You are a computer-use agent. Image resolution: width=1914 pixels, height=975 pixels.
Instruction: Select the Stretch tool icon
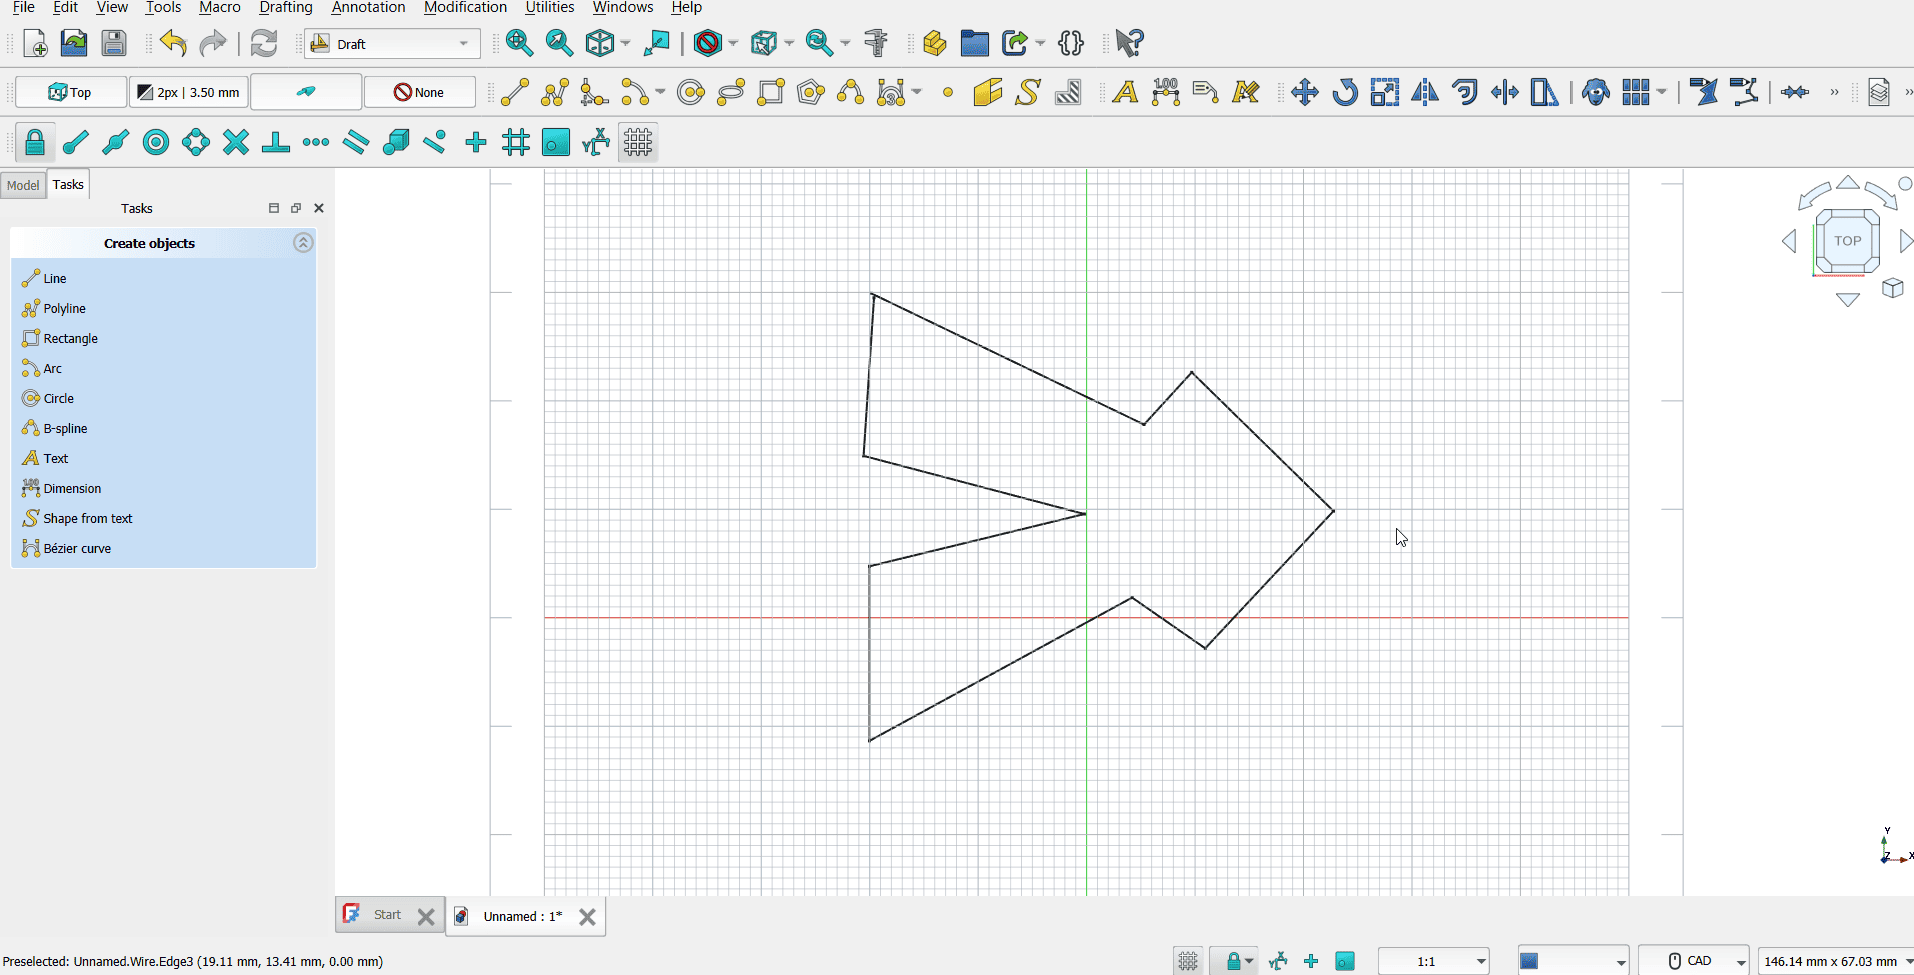(1545, 93)
